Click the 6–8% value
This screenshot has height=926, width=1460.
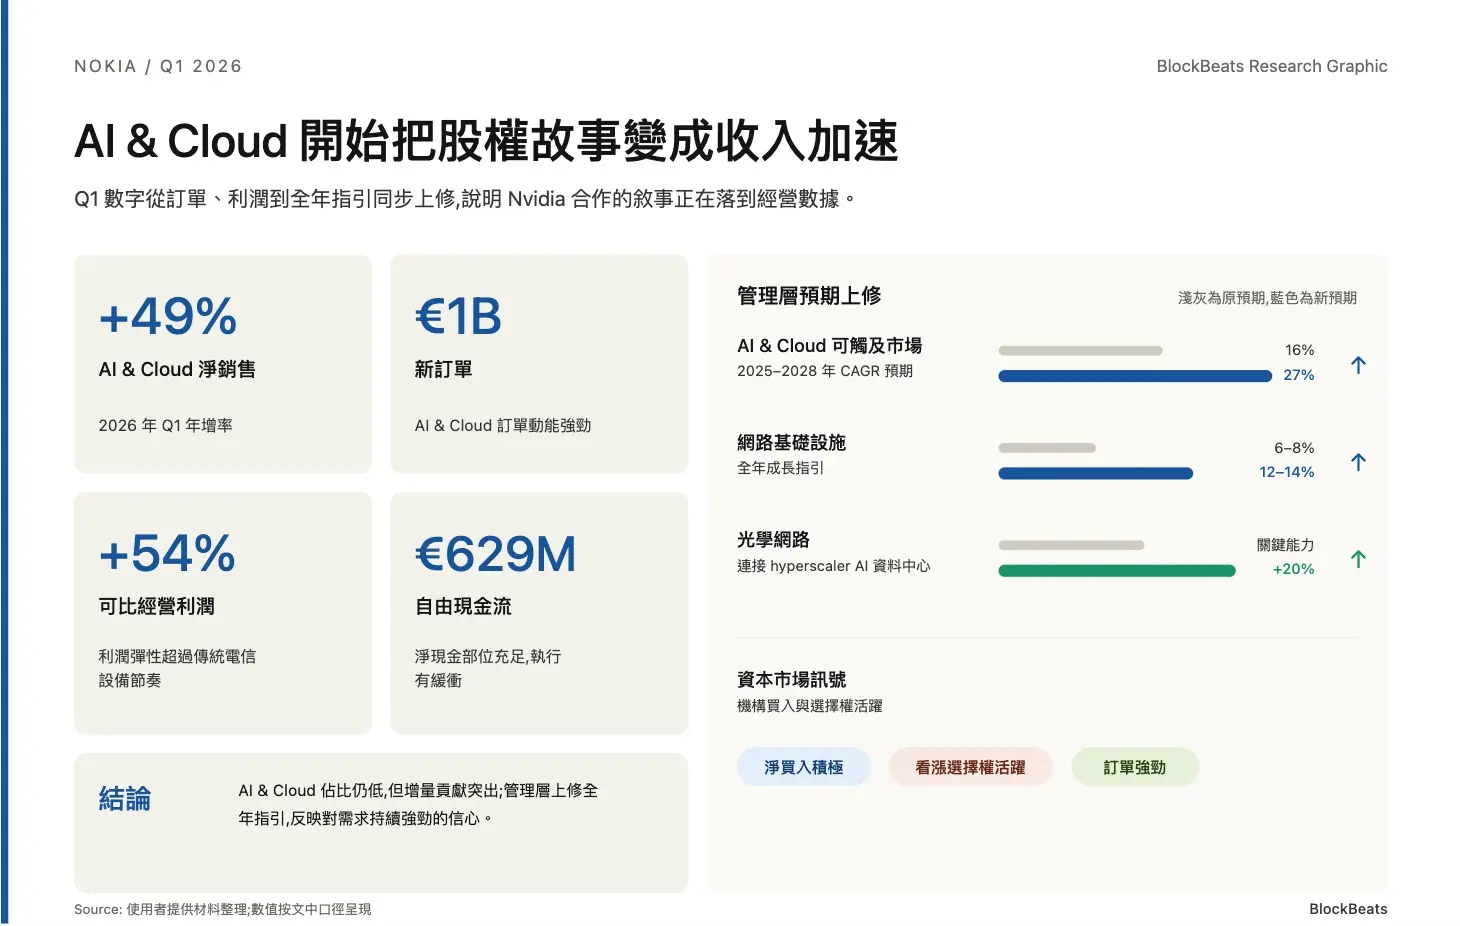[1294, 448]
